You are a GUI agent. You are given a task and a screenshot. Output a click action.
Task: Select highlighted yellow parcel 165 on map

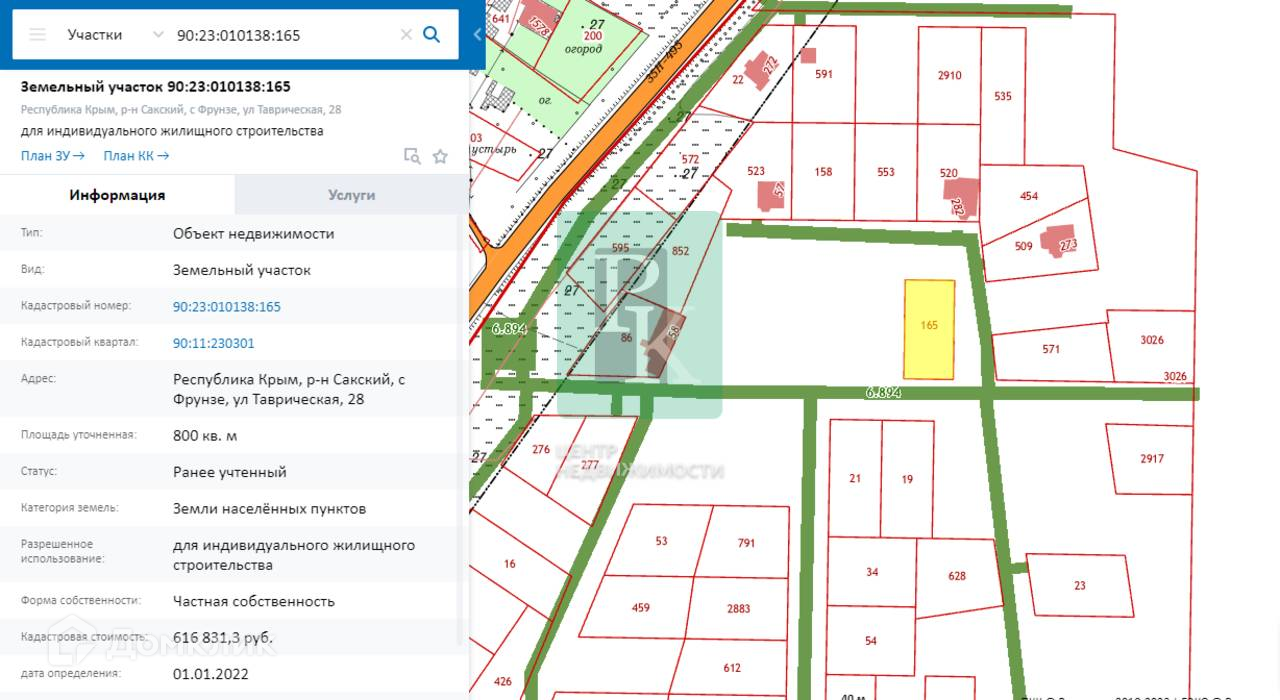(x=929, y=329)
